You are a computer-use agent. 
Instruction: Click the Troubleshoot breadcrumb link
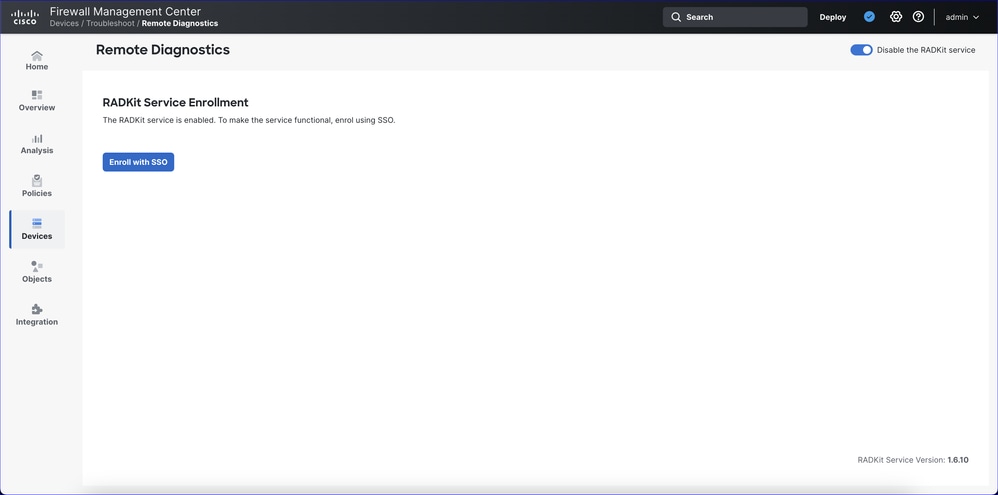tap(111, 24)
